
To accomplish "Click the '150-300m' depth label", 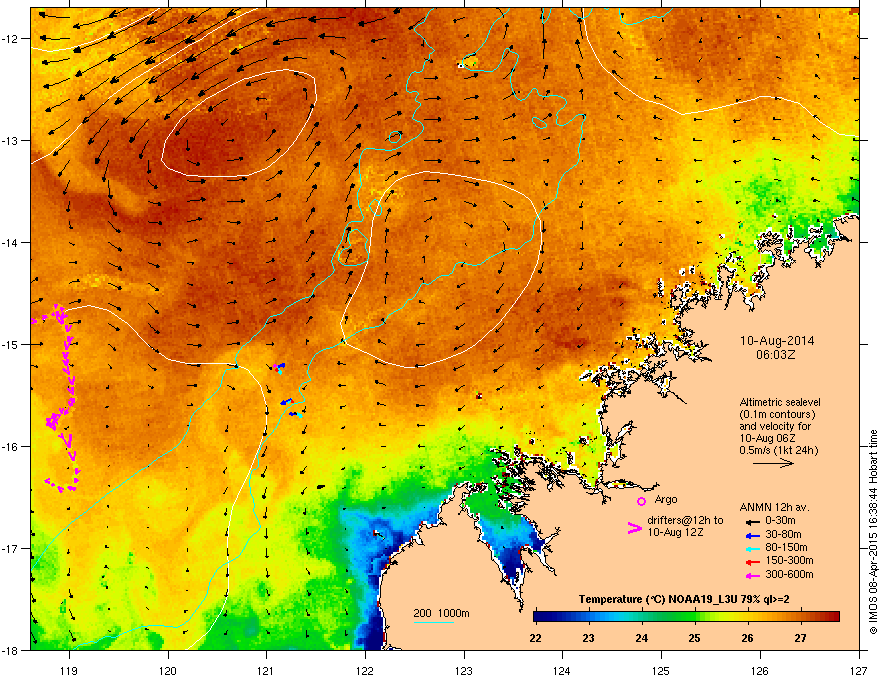I will 789,560.
